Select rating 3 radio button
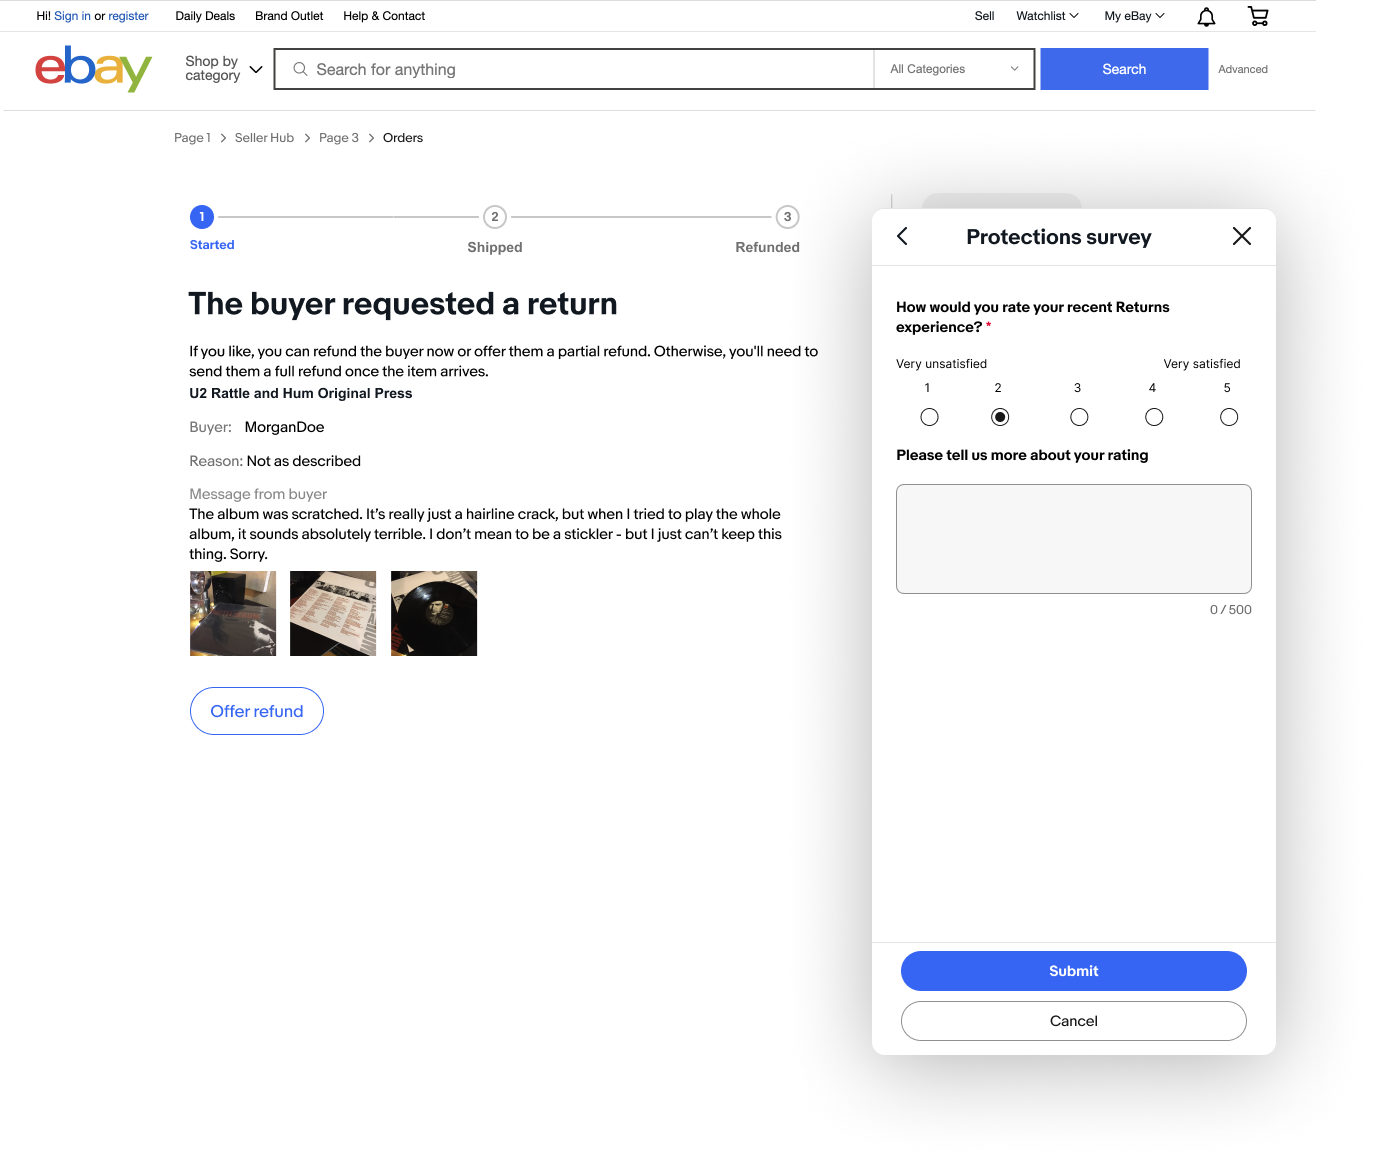1376x1165 pixels. pos(1079,417)
